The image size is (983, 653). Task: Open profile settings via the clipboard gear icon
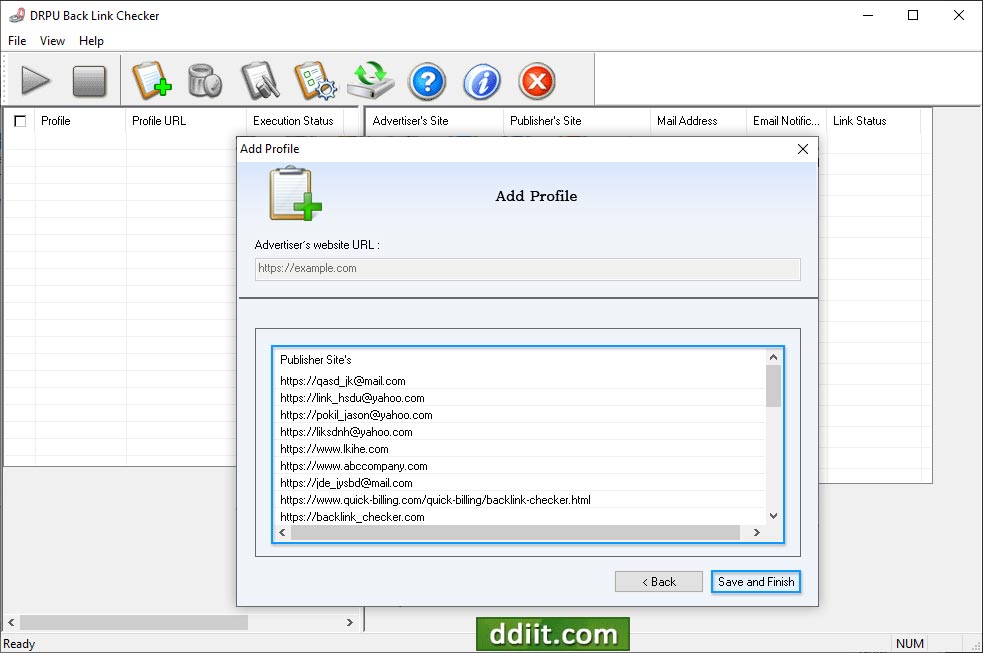tap(315, 81)
